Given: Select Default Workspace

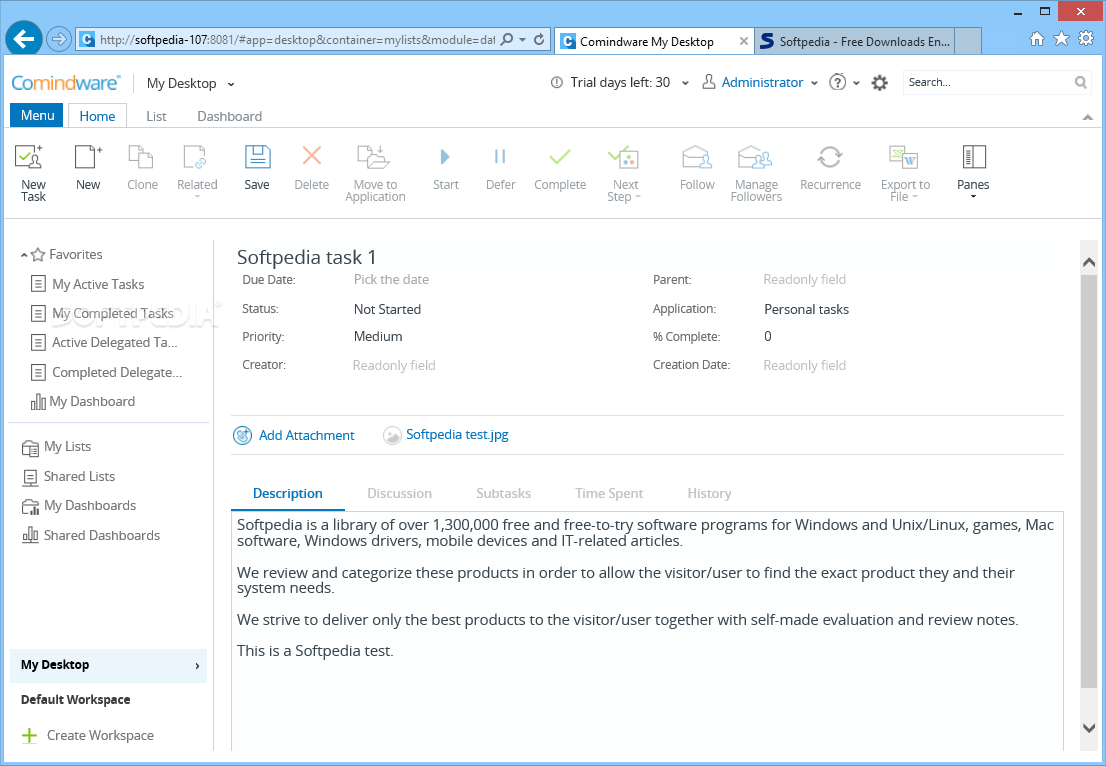Looking at the screenshot, I should point(75,700).
